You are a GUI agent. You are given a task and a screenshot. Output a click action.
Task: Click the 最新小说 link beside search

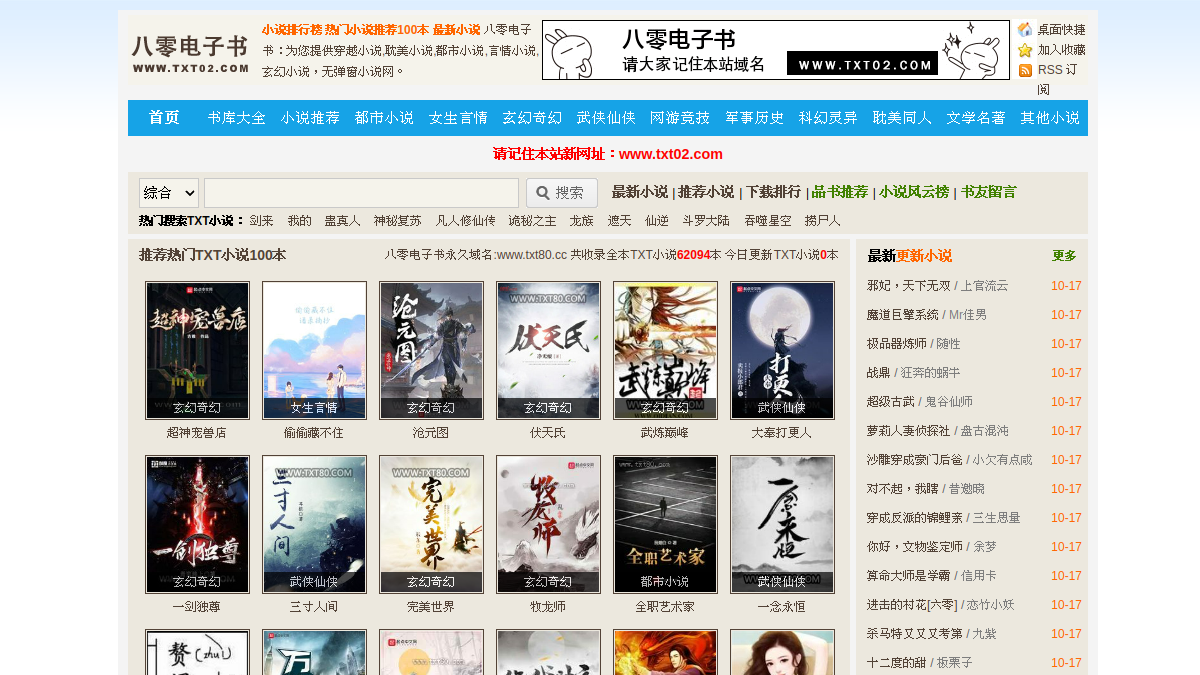[640, 192]
